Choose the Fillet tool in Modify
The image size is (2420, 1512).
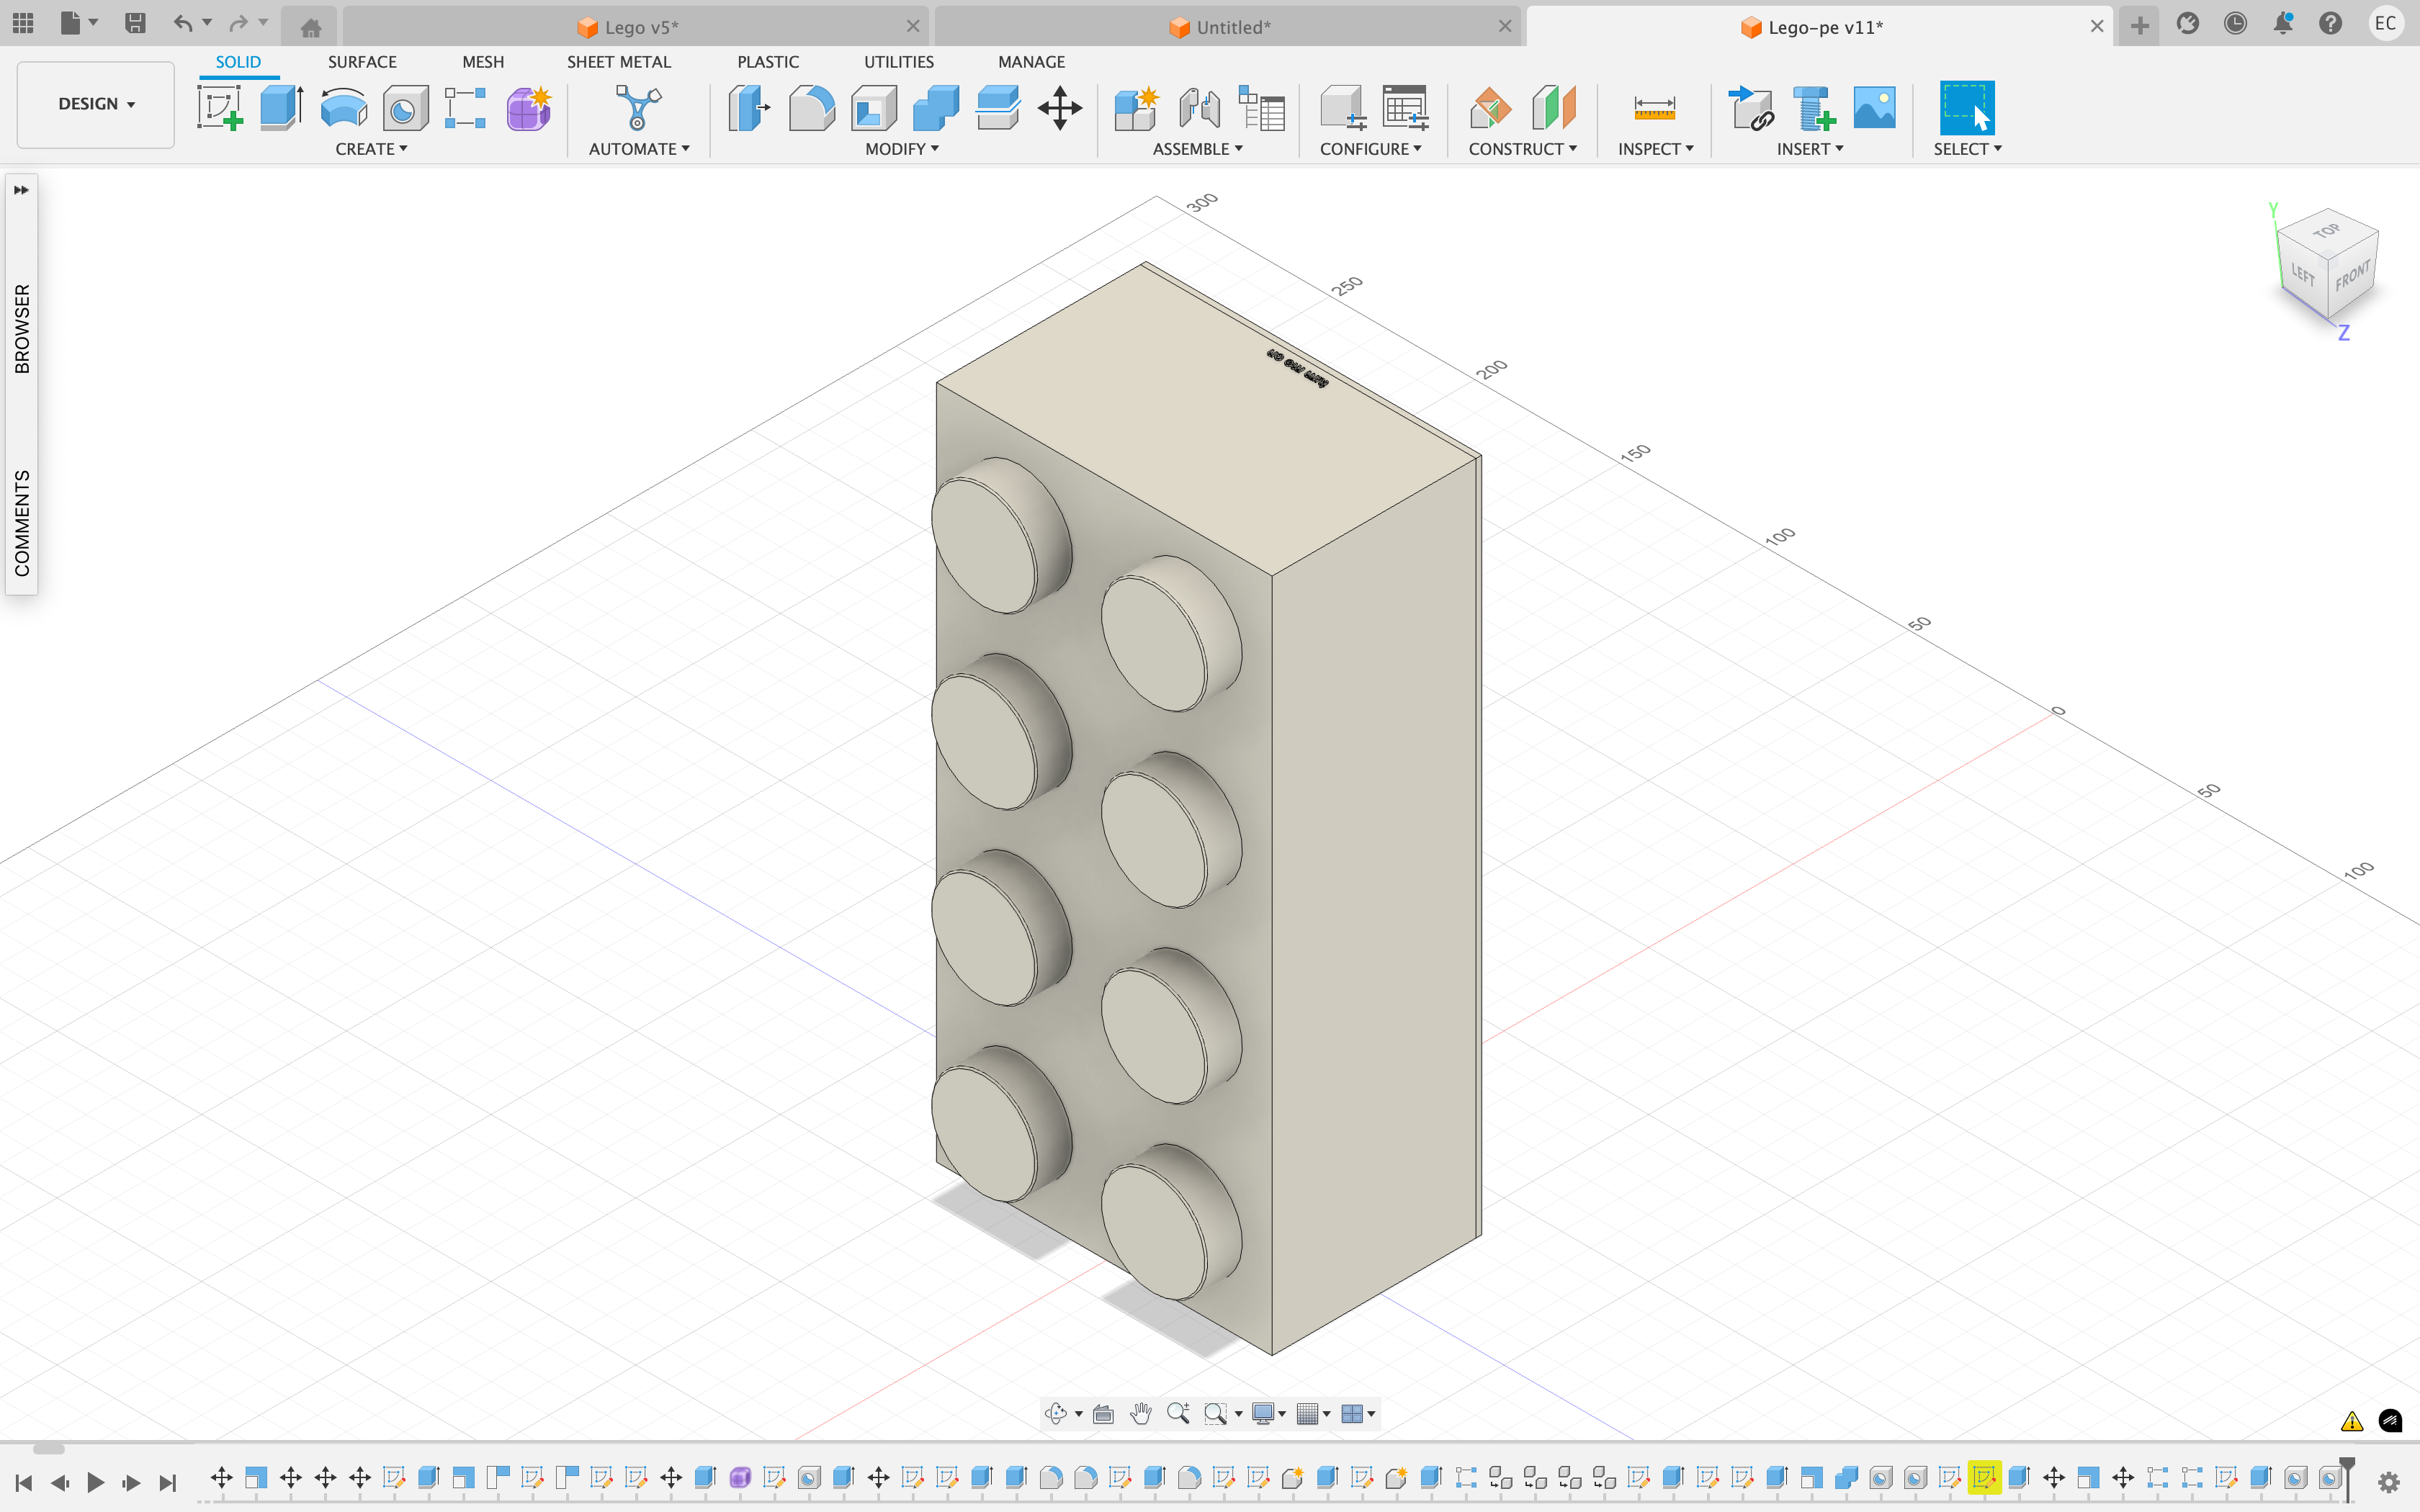(x=811, y=108)
